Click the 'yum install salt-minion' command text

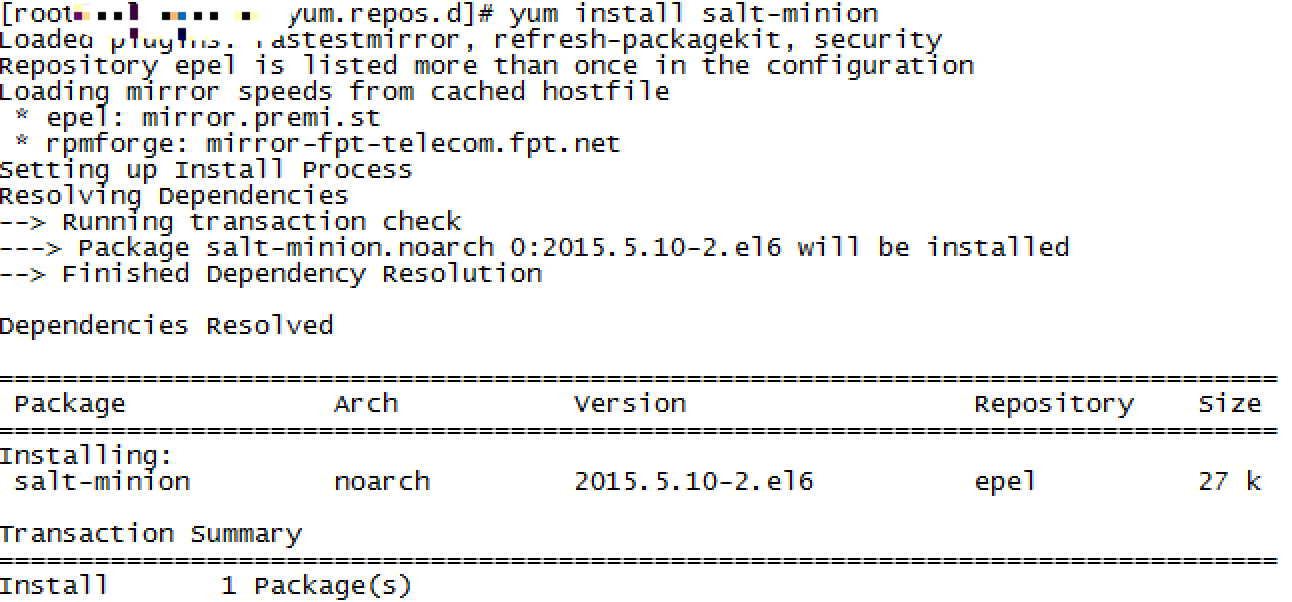(x=694, y=15)
